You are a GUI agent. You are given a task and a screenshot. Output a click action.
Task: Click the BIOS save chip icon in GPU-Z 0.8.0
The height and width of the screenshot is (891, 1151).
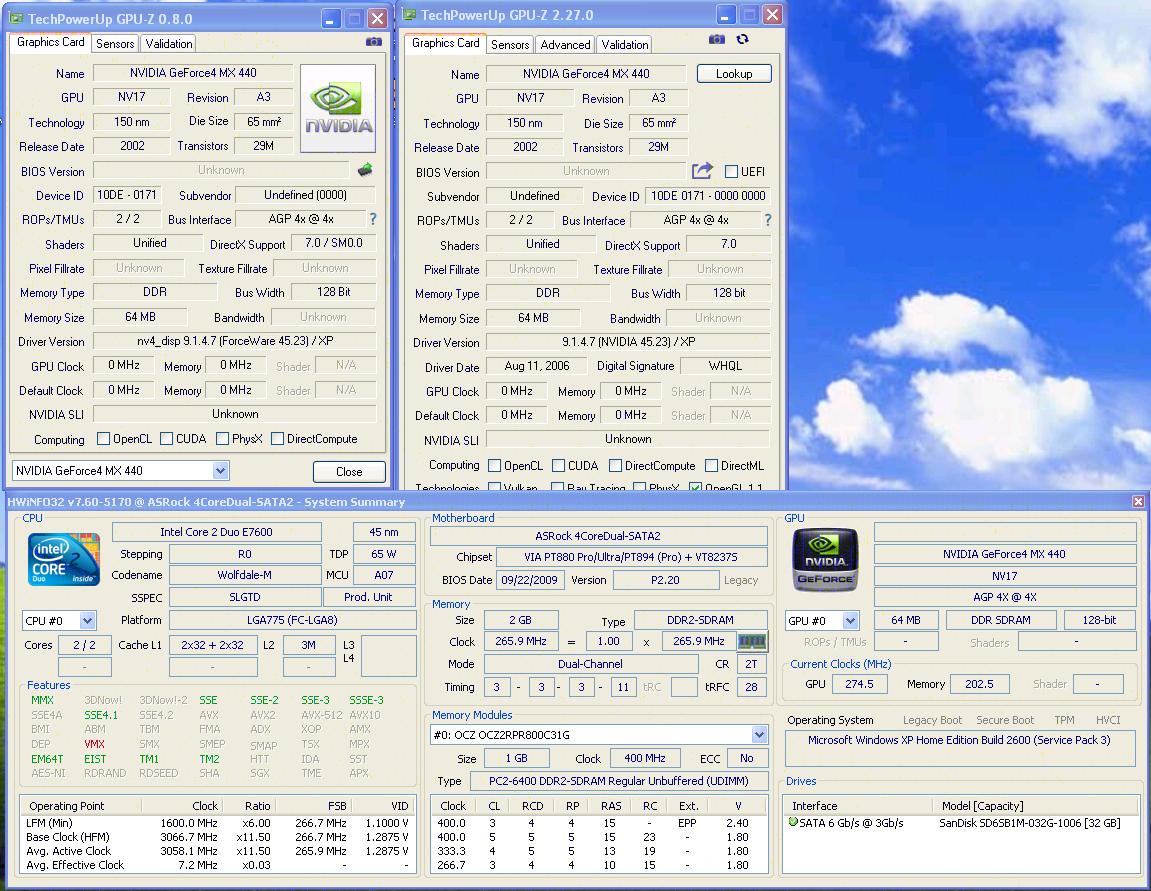[x=365, y=170]
